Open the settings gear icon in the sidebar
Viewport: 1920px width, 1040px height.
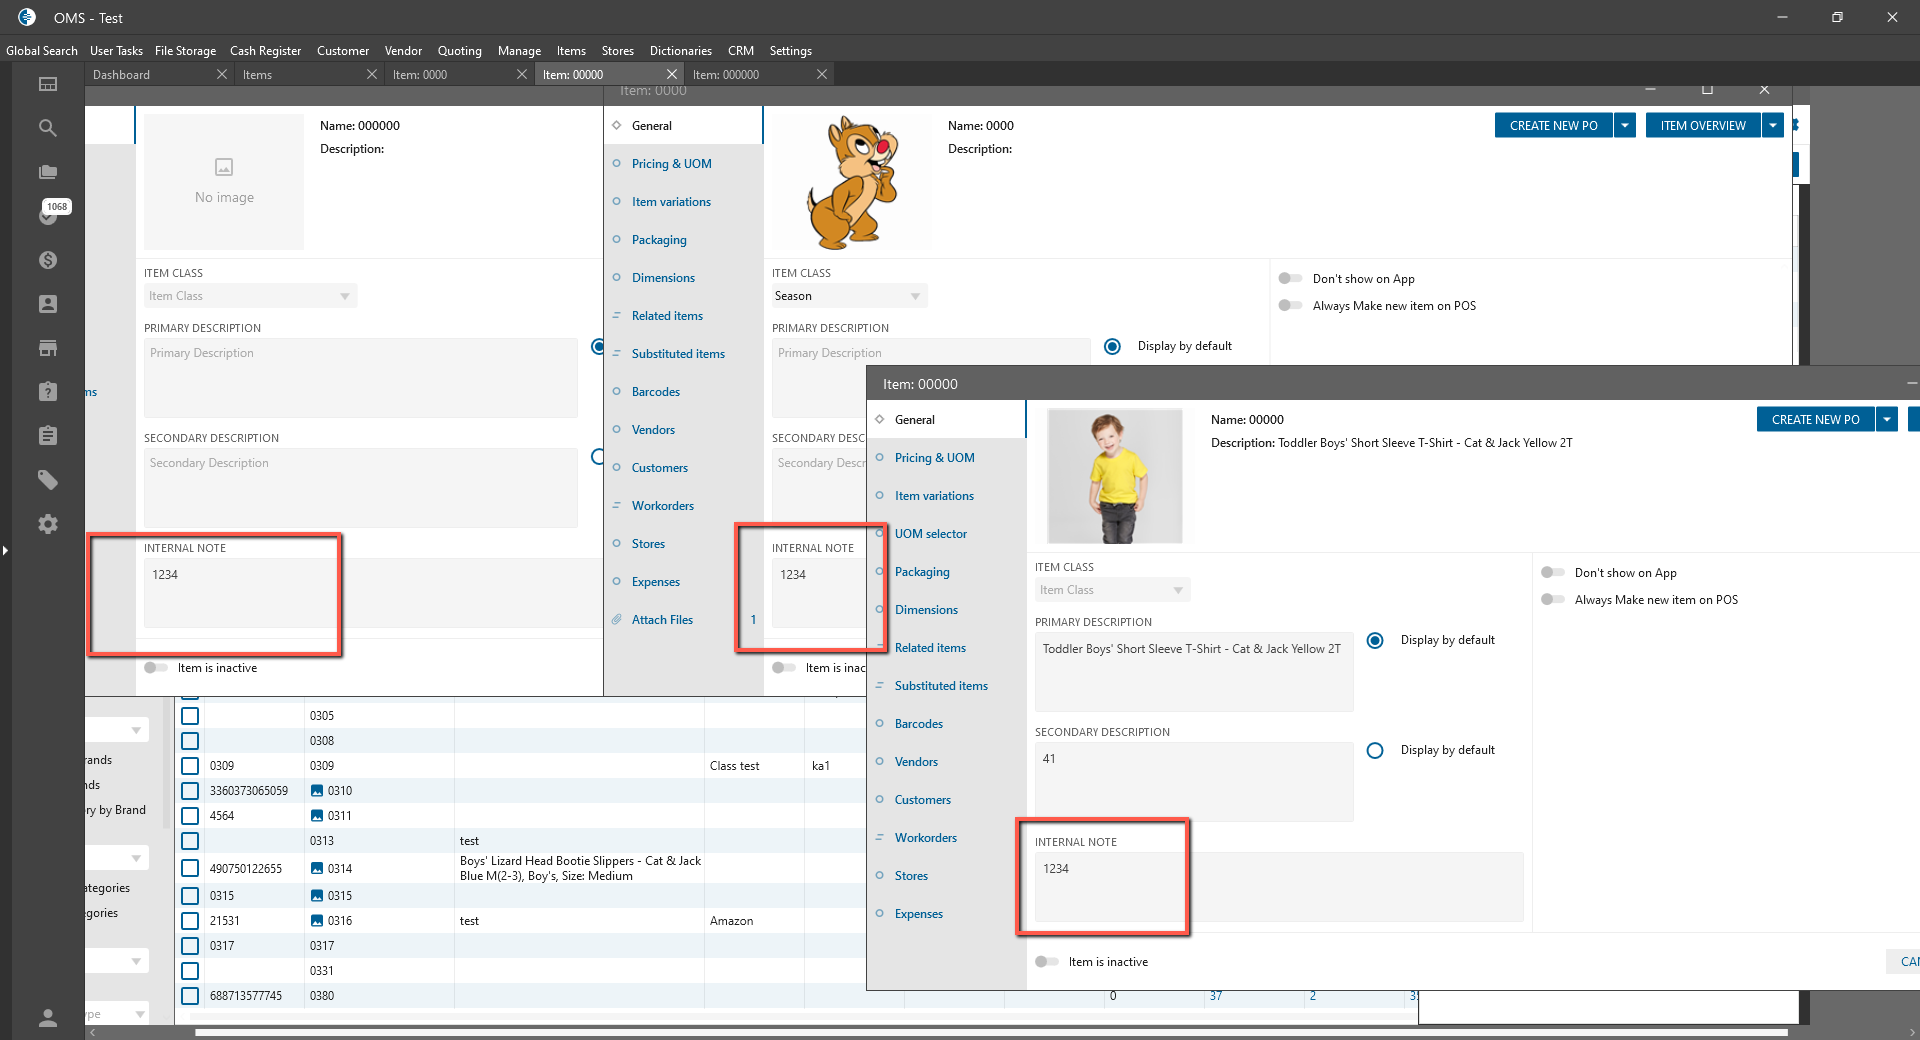point(47,524)
